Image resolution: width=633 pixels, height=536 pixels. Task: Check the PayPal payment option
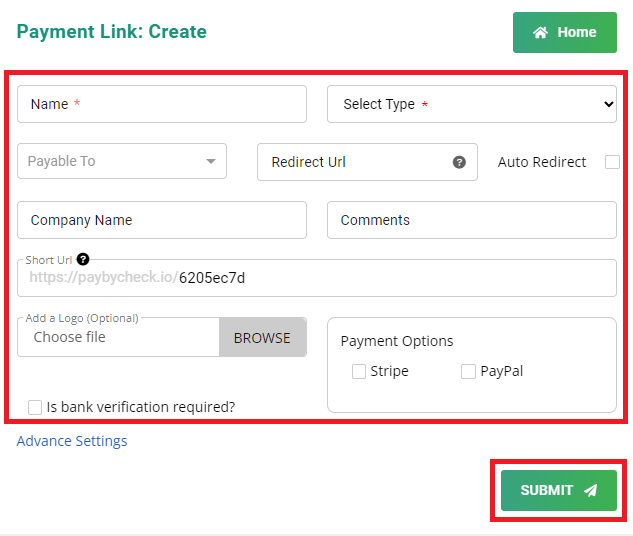click(468, 371)
